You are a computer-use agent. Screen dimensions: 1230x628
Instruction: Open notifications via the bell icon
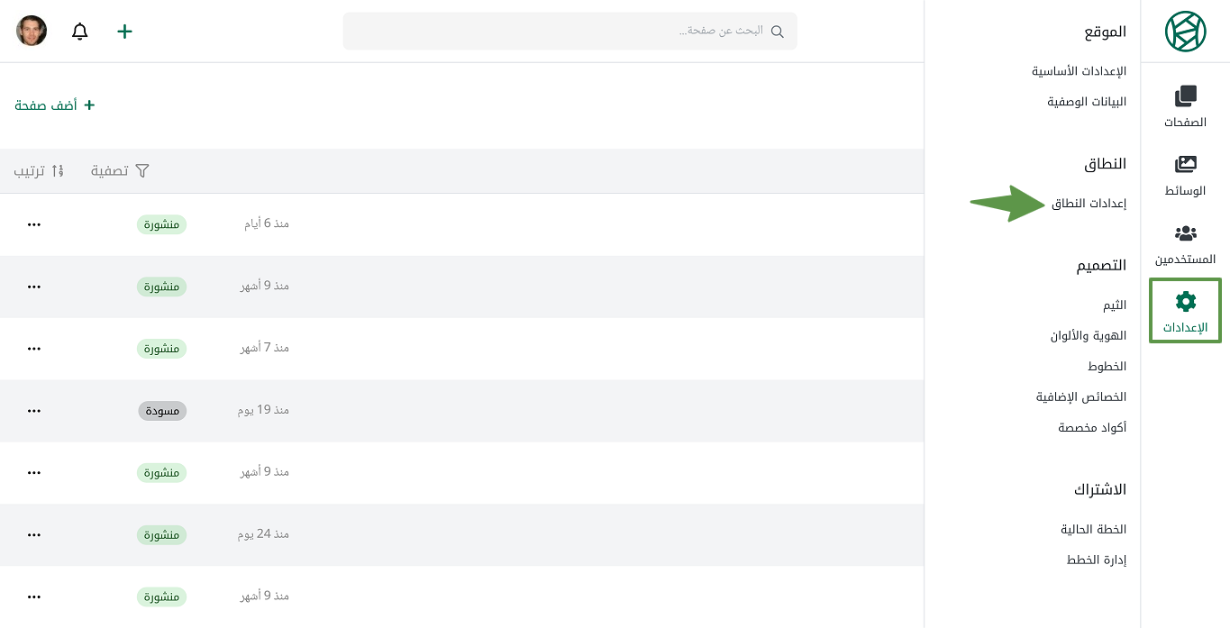(80, 31)
